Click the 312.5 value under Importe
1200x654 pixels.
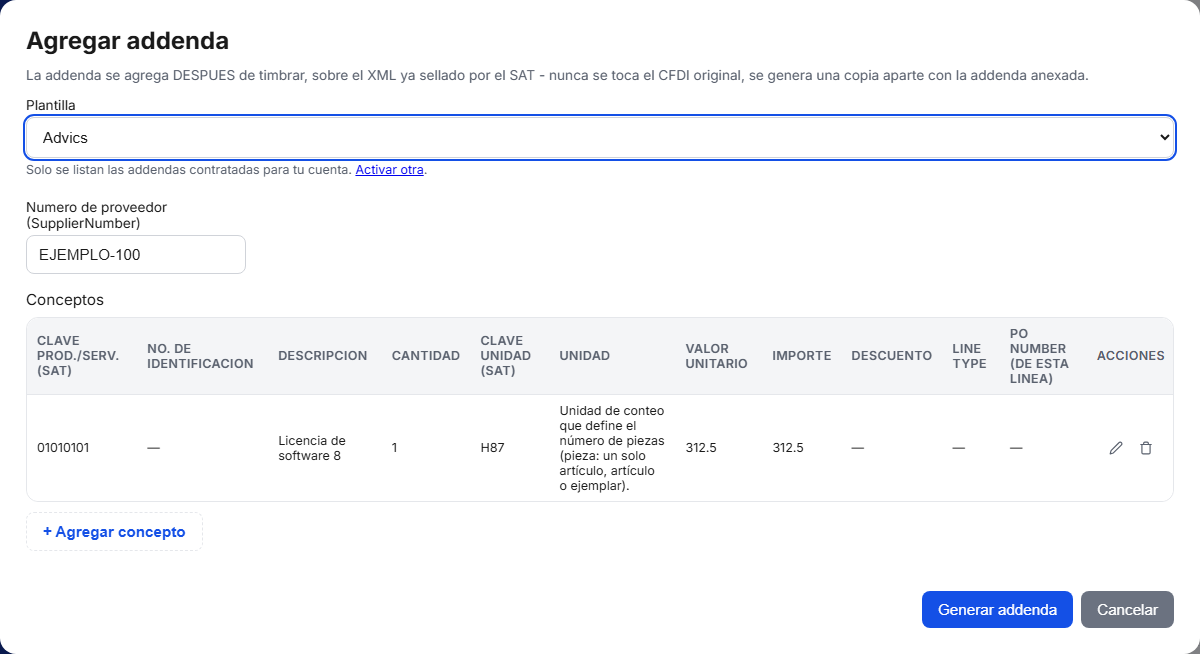[788, 448]
